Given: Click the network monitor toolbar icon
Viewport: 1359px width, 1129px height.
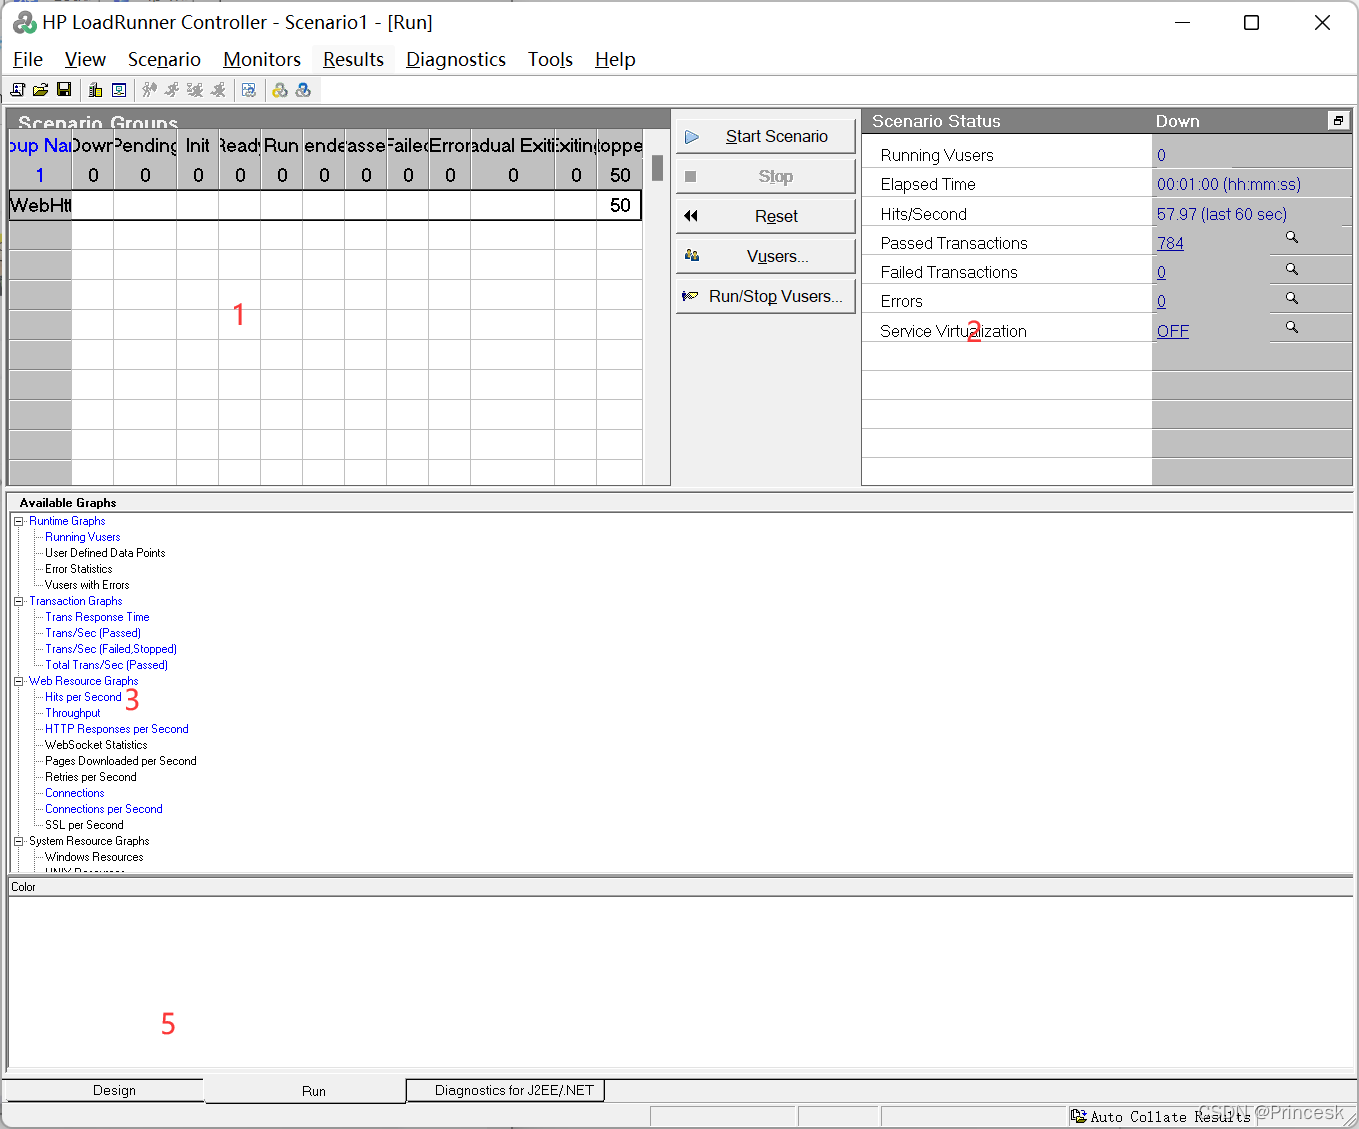Looking at the screenshot, I should [x=119, y=90].
